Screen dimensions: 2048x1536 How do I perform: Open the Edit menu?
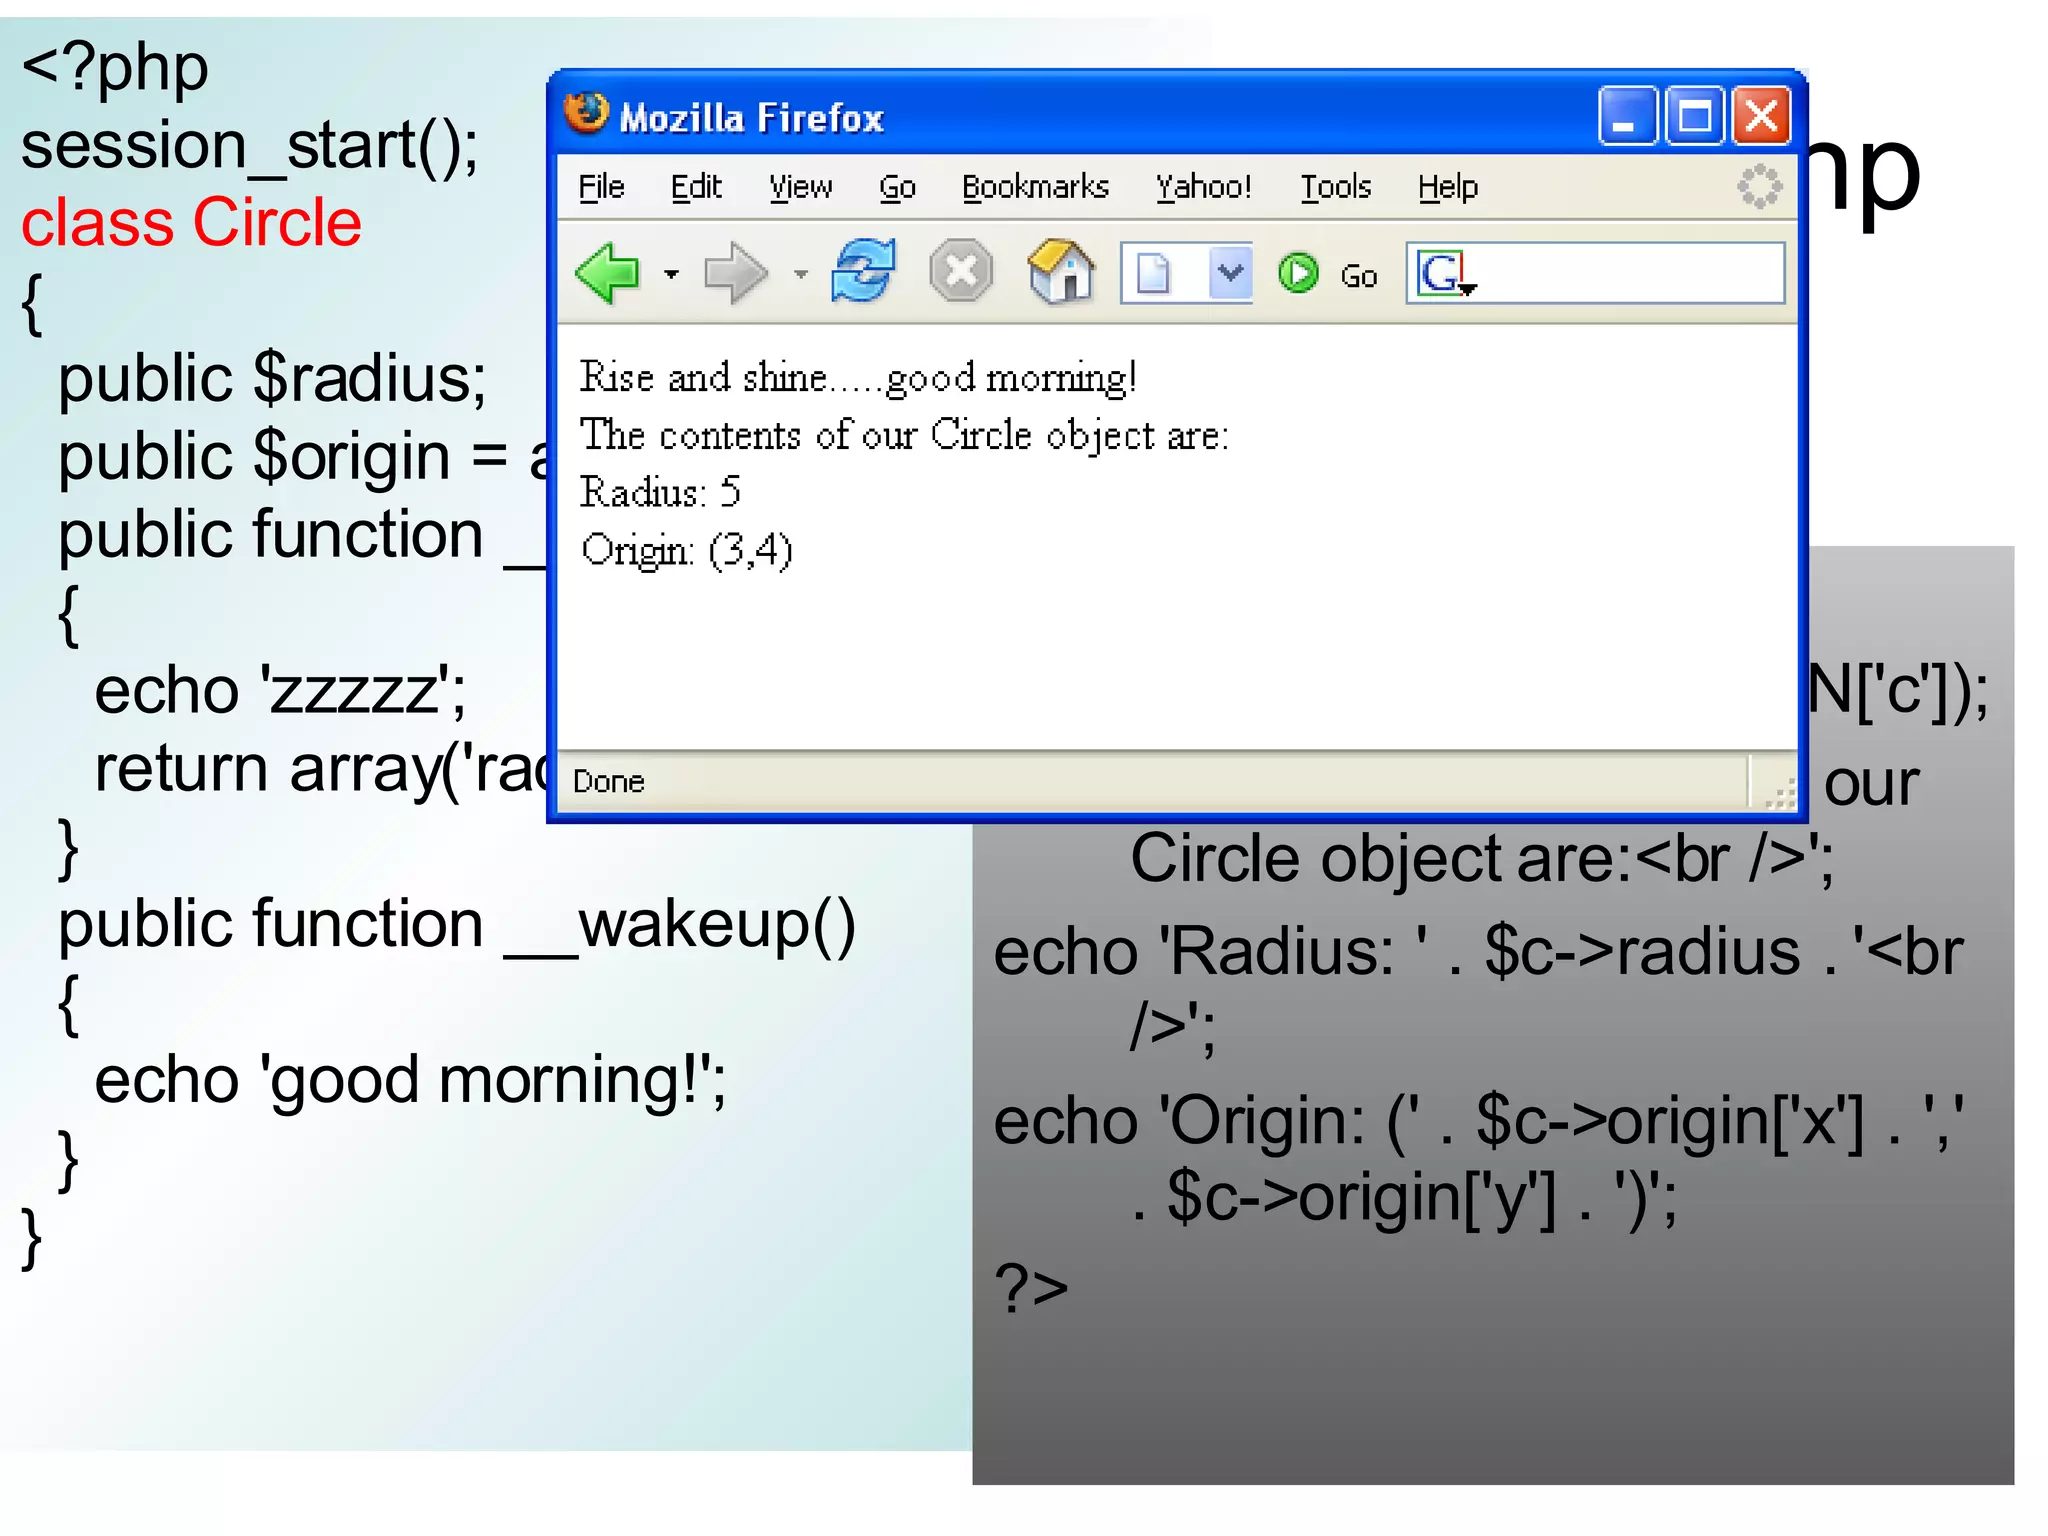tap(696, 187)
